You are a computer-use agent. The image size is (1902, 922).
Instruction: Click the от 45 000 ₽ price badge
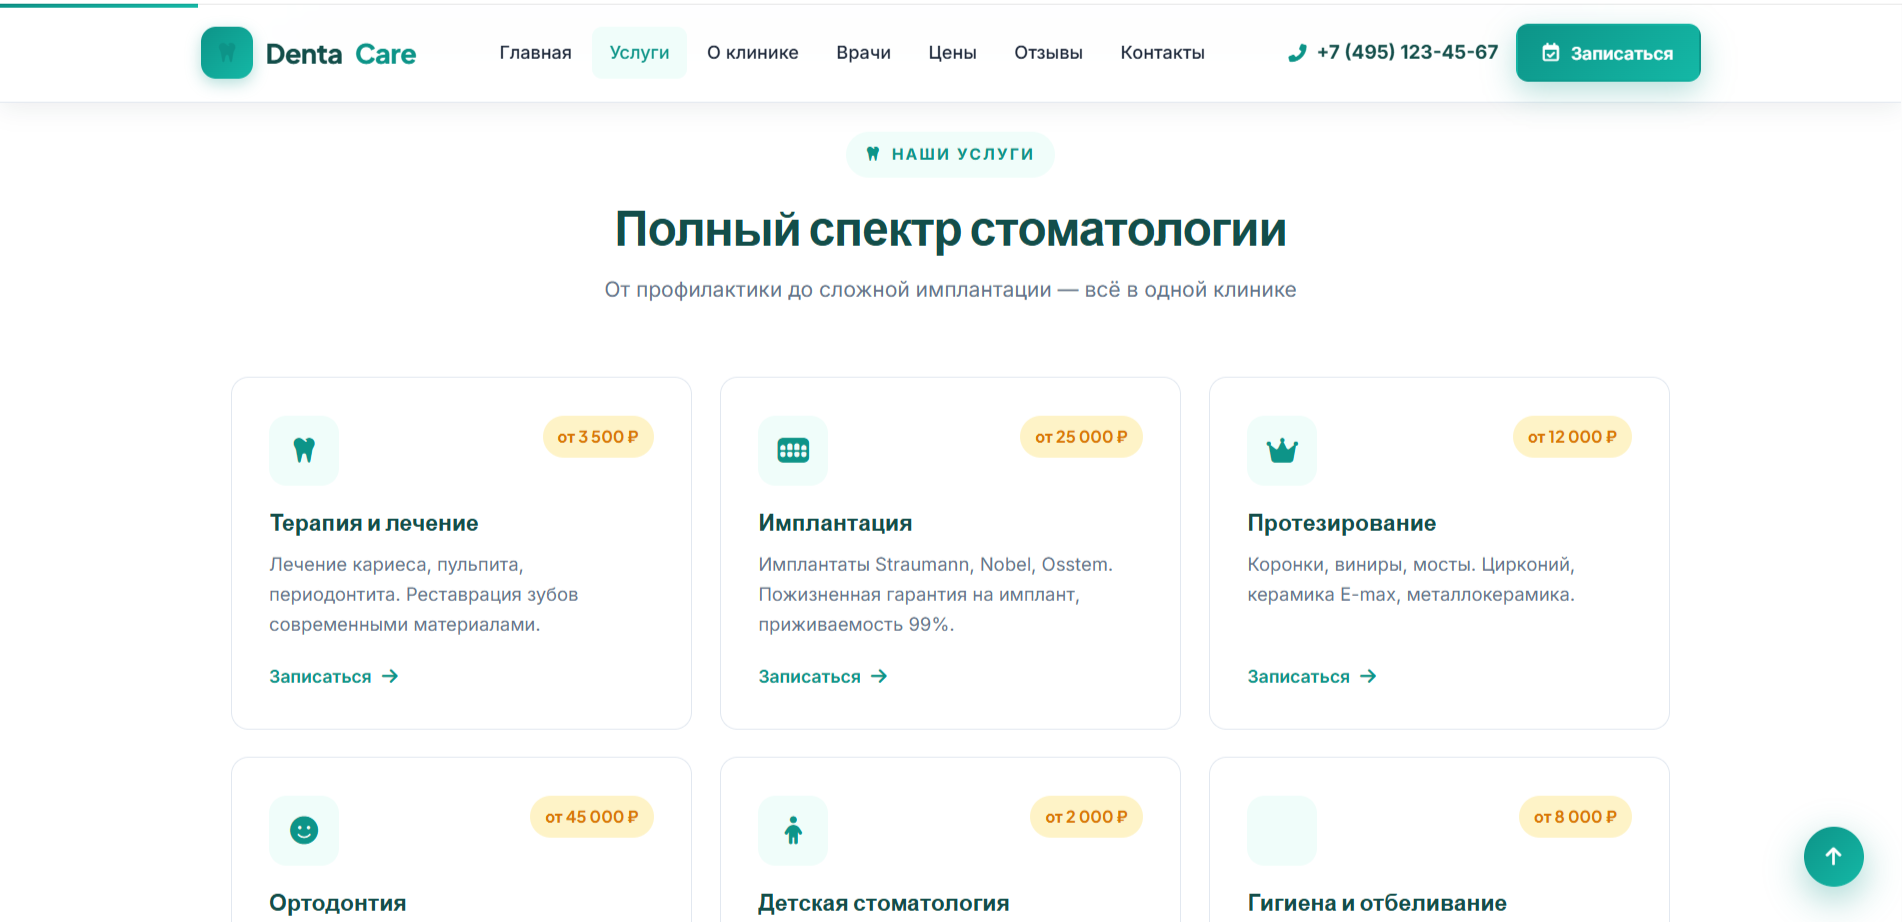(x=592, y=817)
